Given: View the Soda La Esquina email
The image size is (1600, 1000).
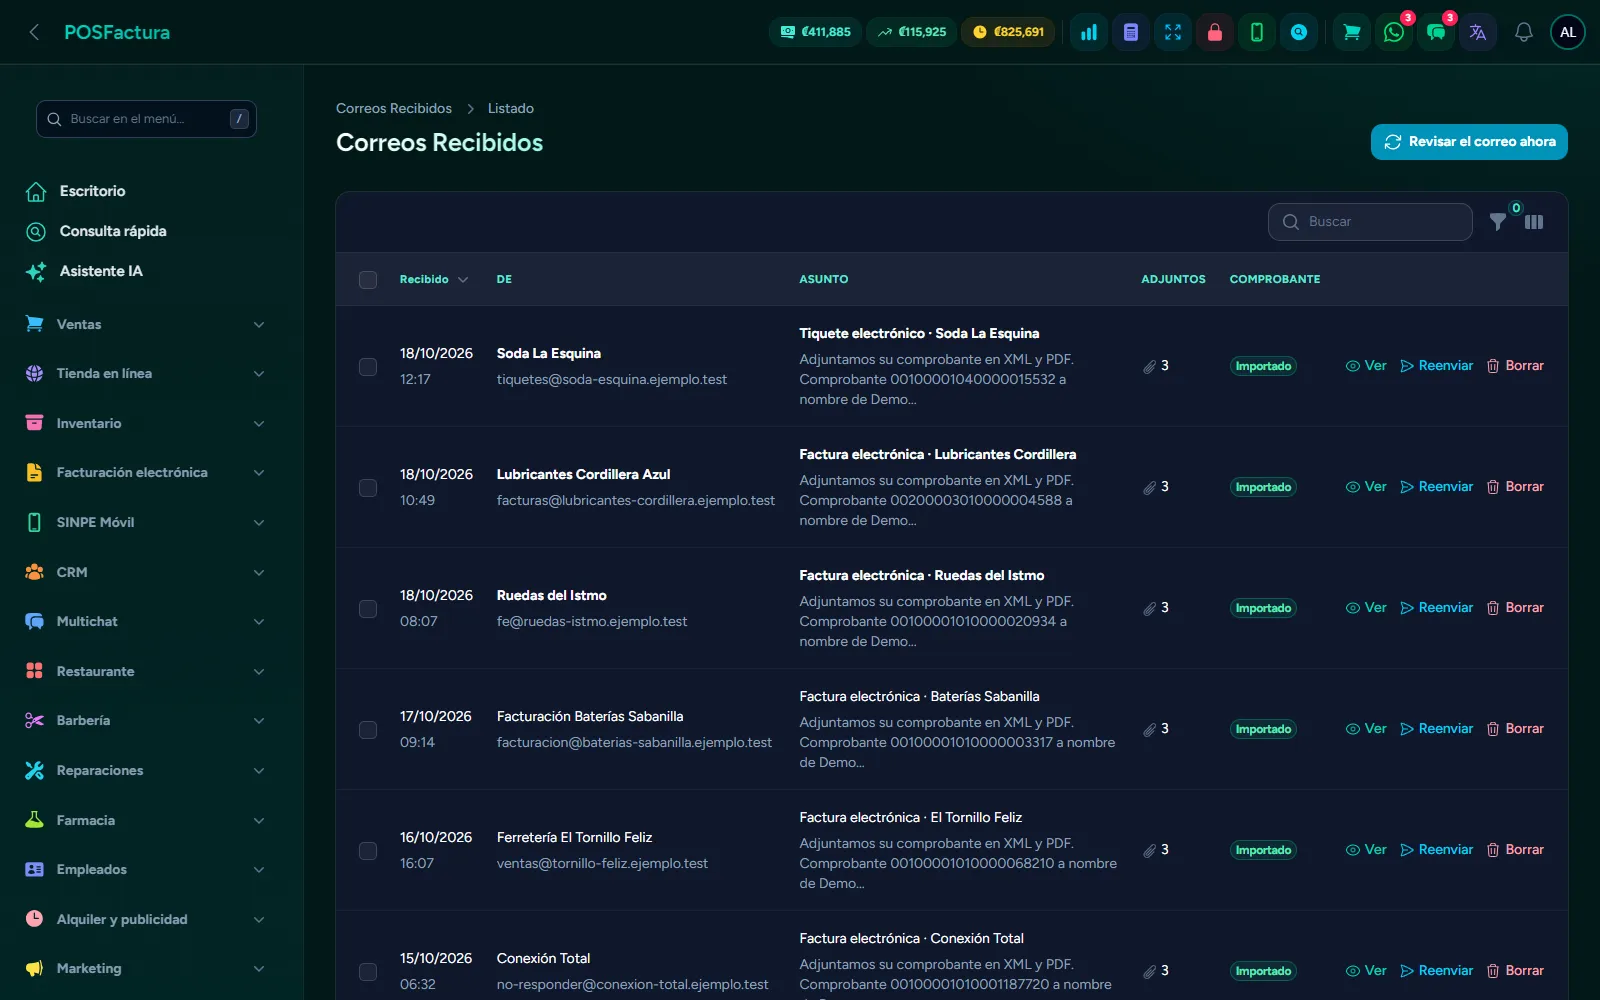Looking at the screenshot, I should click(1366, 366).
